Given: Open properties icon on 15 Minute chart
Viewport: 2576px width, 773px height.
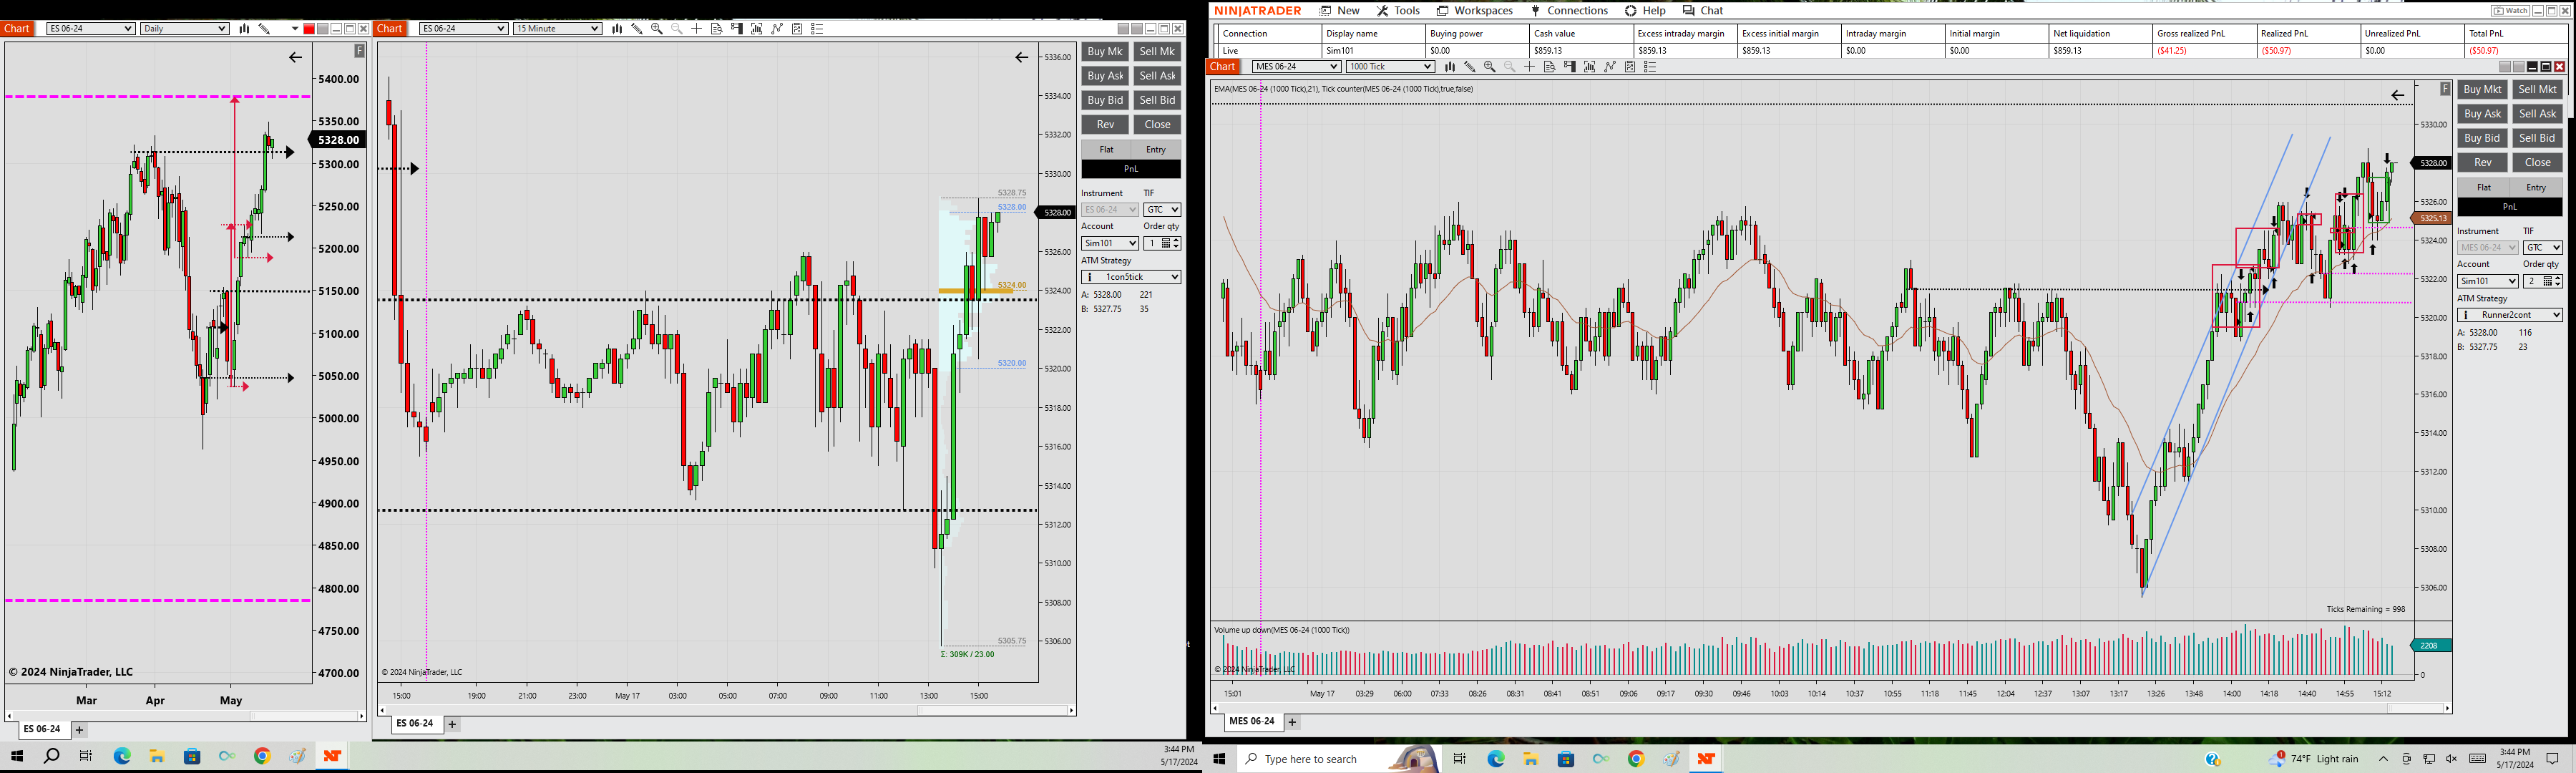Looking at the screenshot, I should (797, 29).
